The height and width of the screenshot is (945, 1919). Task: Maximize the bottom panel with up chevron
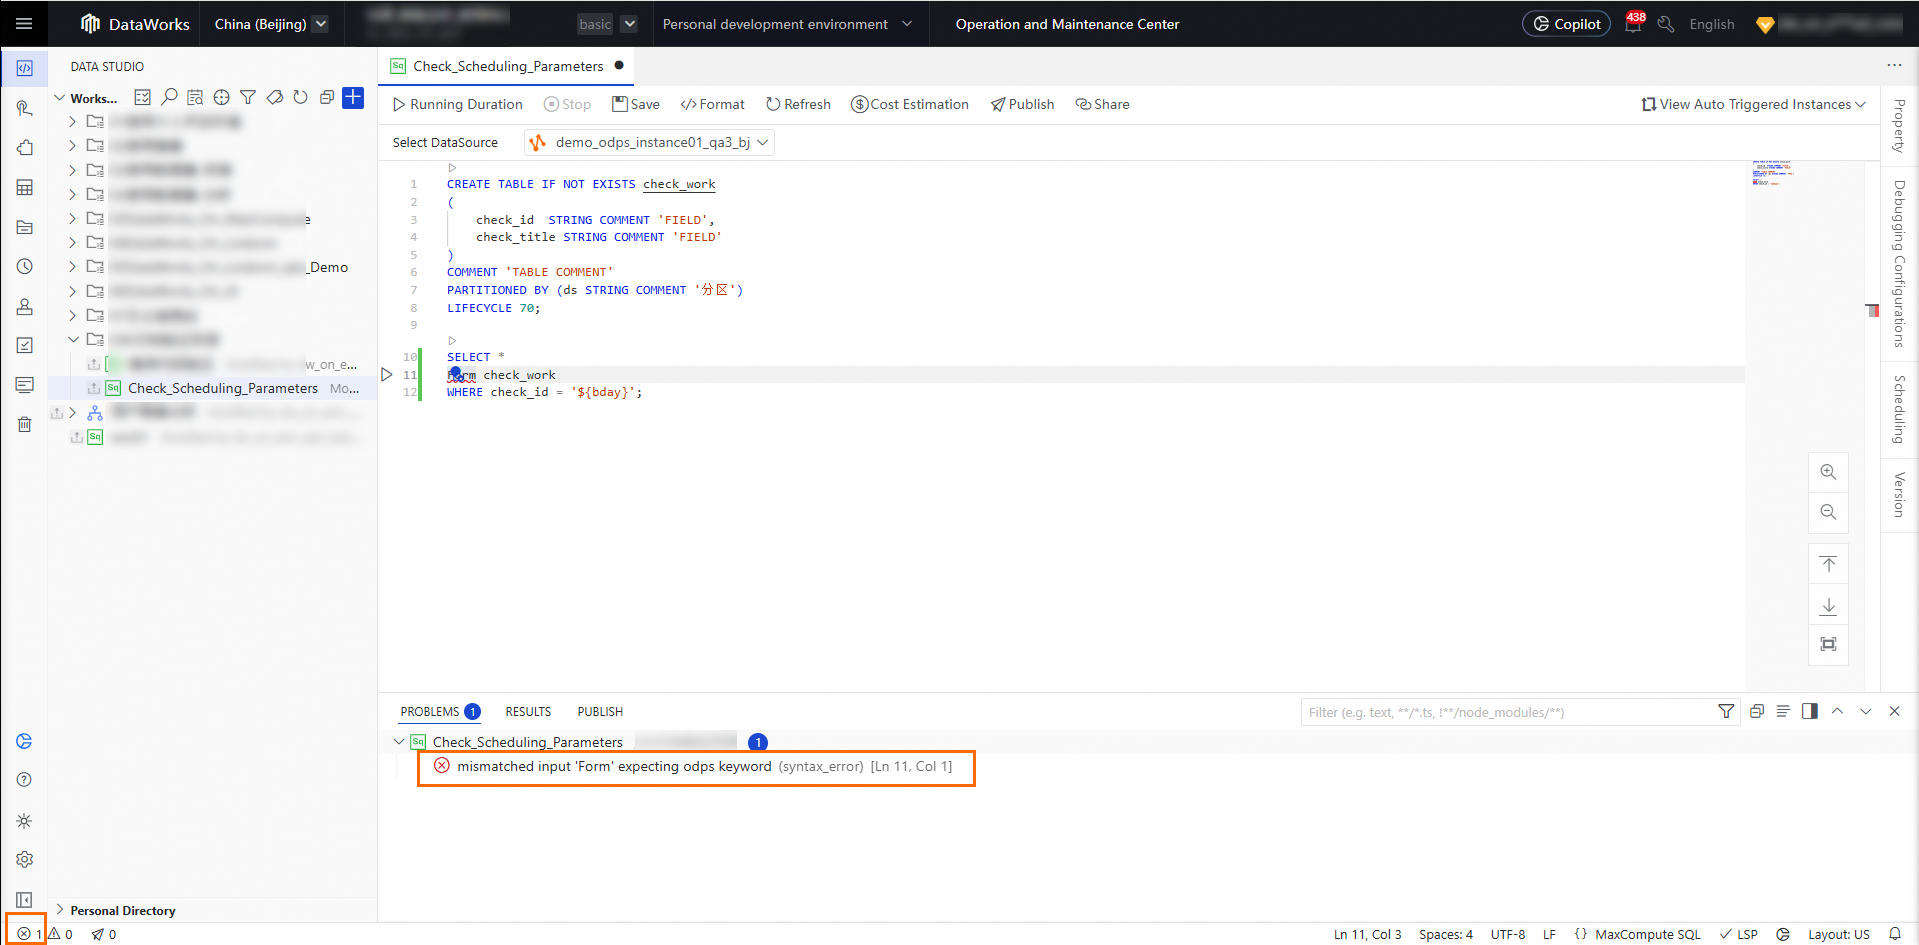click(1838, 711)
